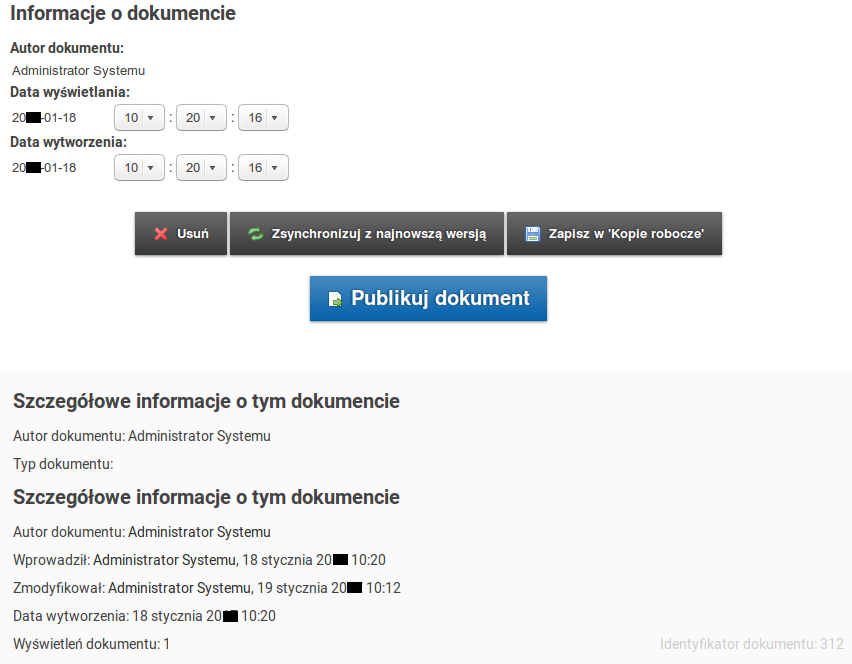852x664 pixels.
Task: Expand the minutes dropdown for Data wytworzenia
Action: 202,168
